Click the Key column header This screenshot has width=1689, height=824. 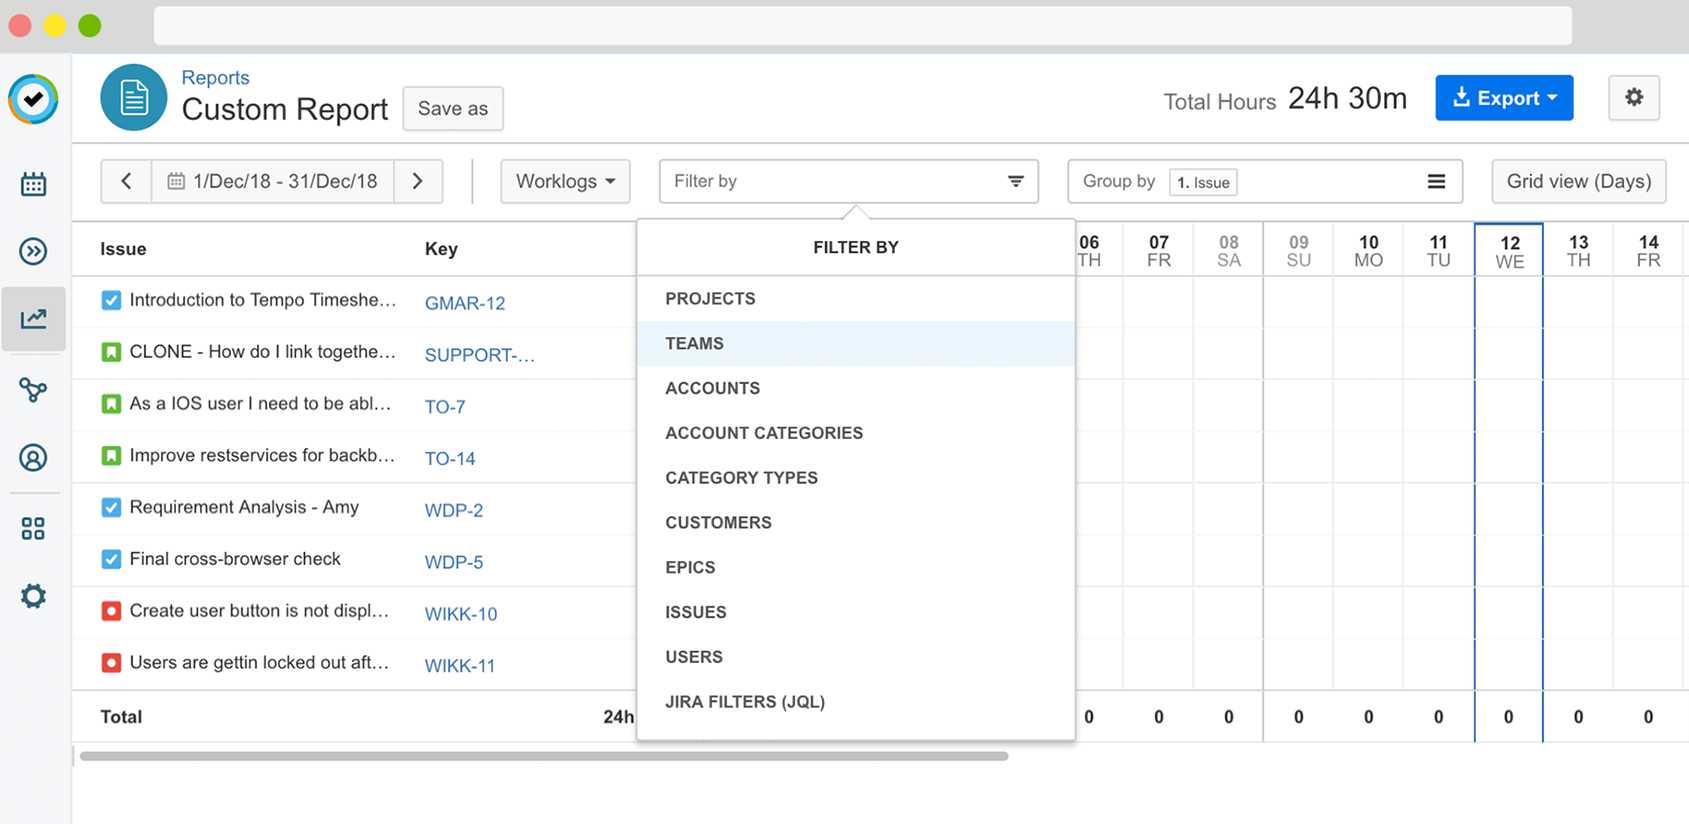pyautogui.click(x=441, y=249)
